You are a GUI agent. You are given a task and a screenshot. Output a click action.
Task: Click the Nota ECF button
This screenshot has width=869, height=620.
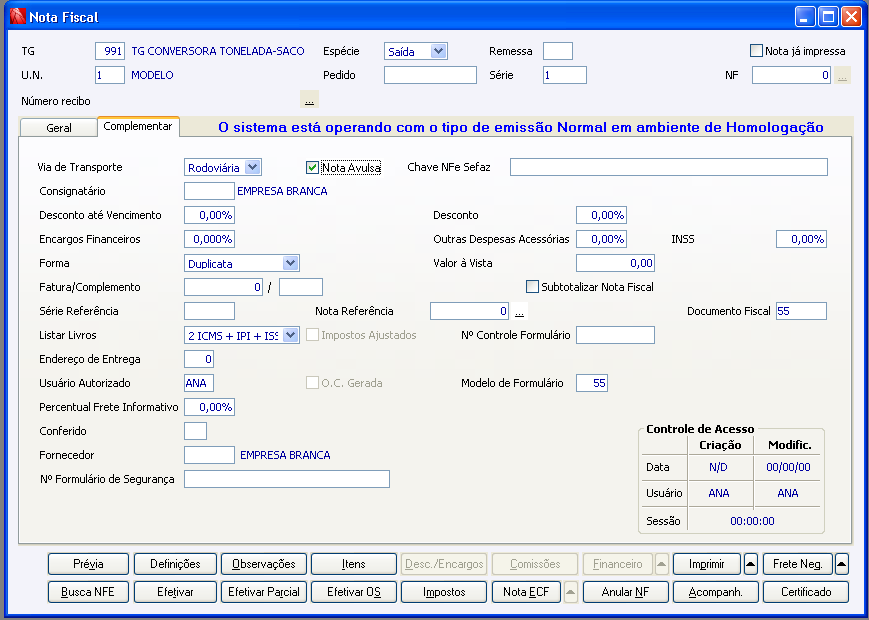pos(526,592)
